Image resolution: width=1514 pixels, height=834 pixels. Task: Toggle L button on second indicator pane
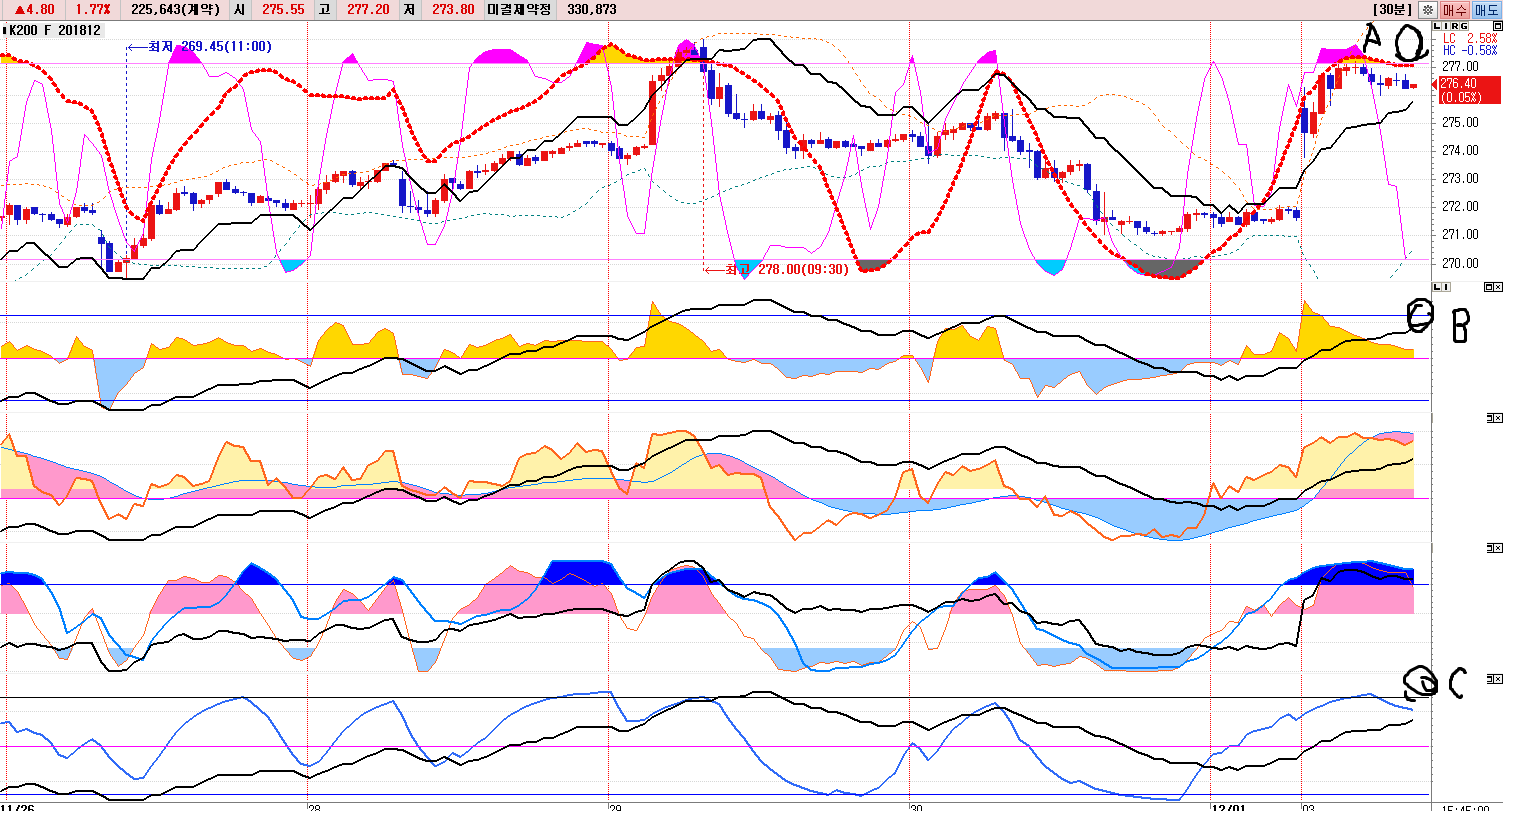pyautogui.click(x=1437, y=287)
